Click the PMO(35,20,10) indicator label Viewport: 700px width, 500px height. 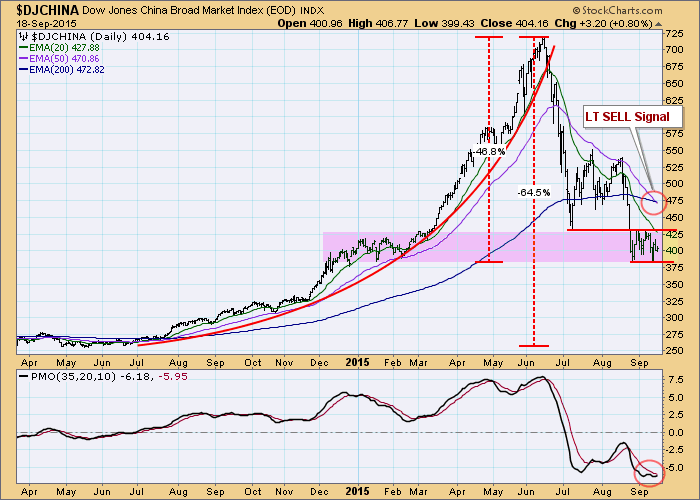74,376
